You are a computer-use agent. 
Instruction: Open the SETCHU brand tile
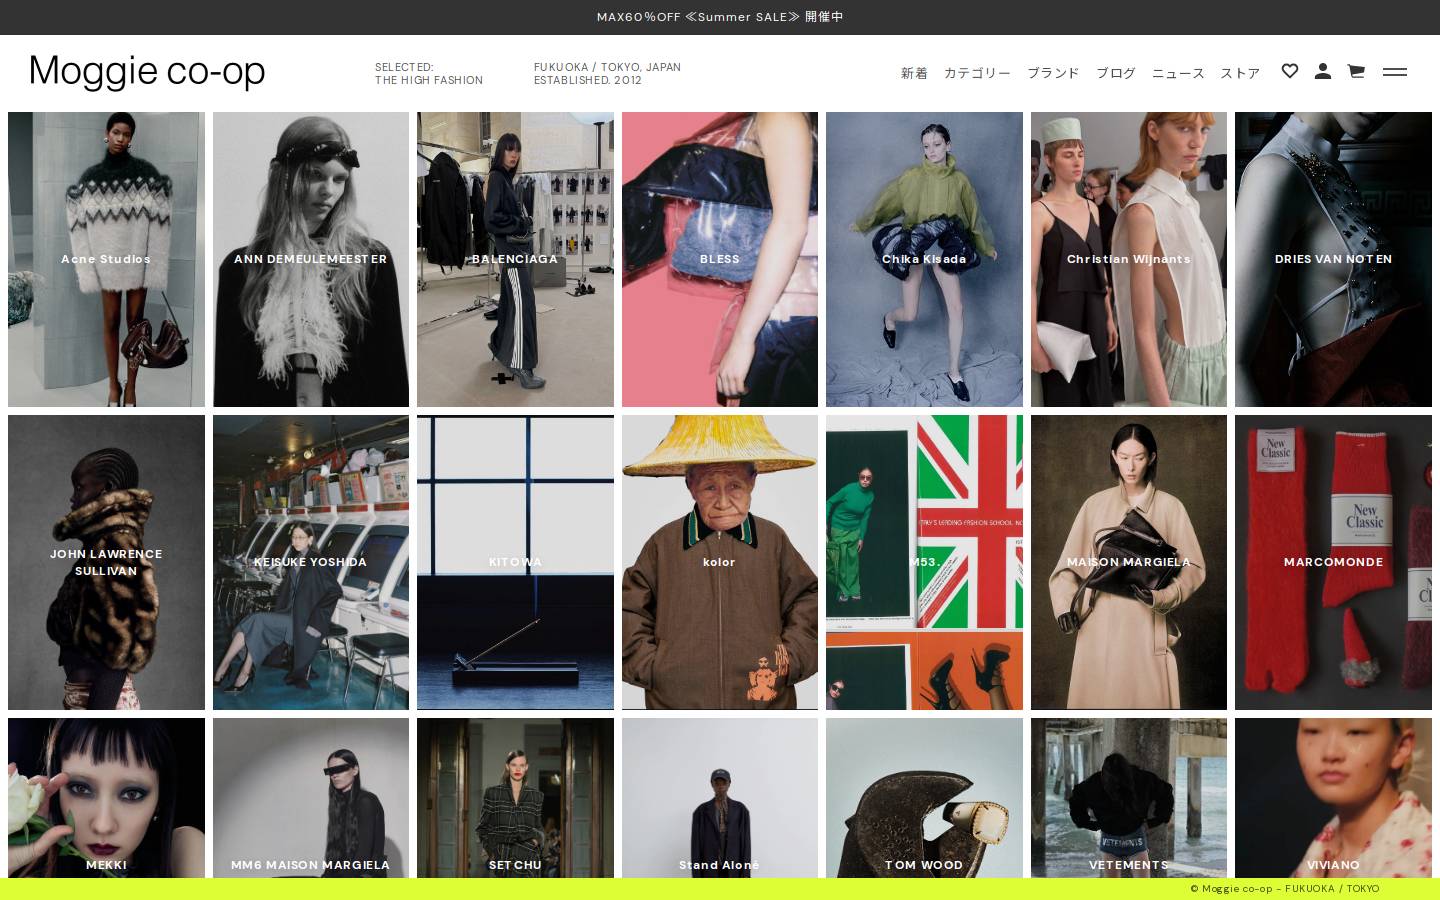click(515, 798)
